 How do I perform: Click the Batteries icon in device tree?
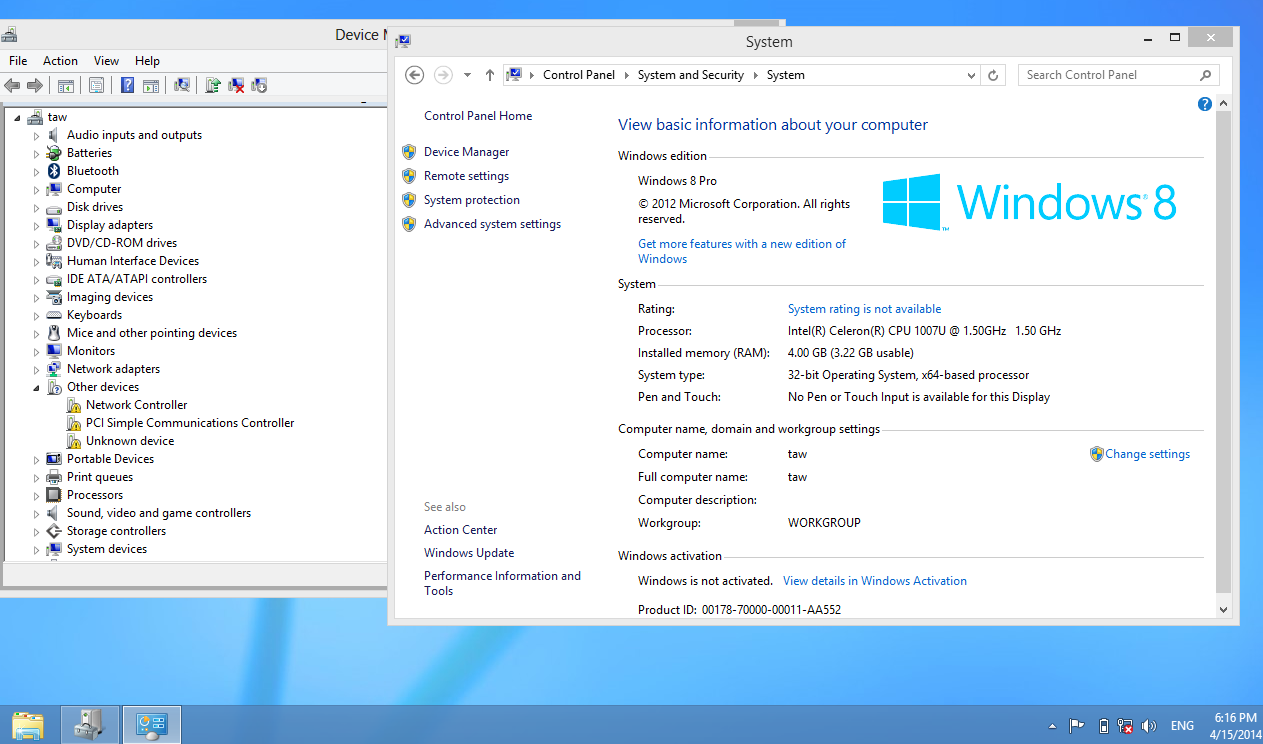coord(54,153)
